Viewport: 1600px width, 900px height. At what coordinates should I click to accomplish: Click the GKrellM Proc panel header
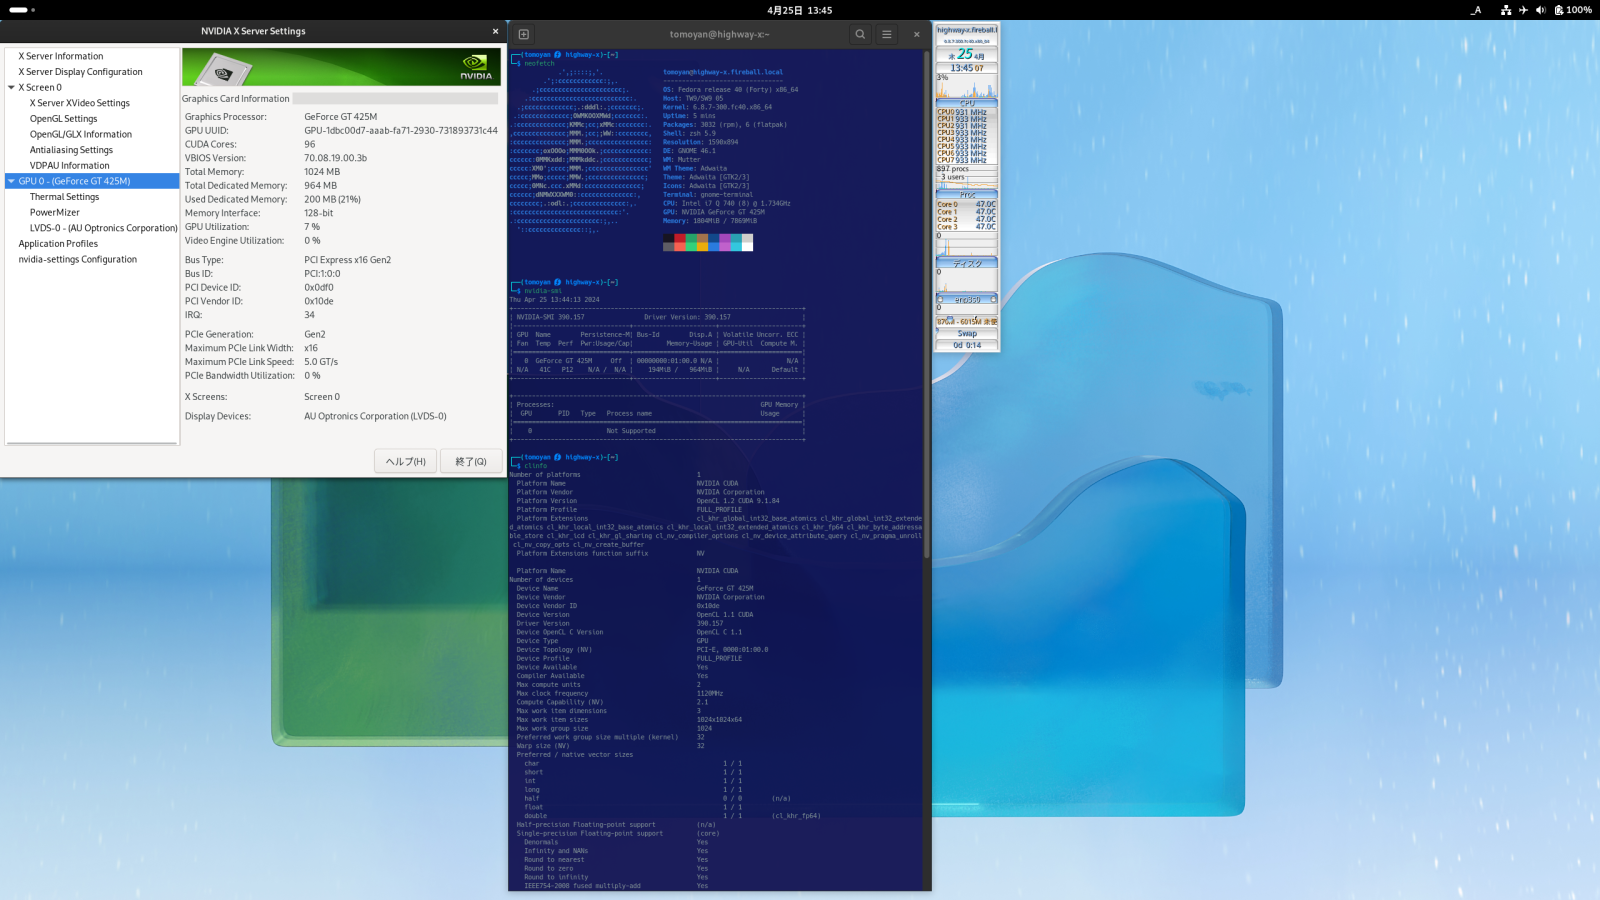(967, 195)
